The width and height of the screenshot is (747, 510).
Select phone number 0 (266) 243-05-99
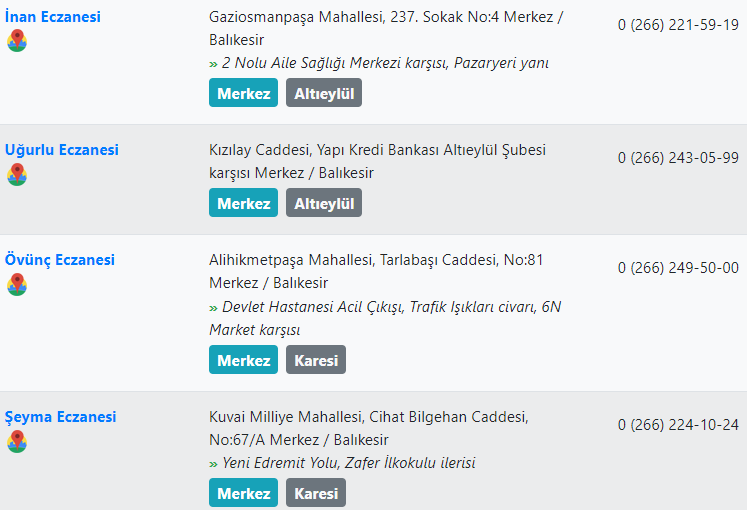tap(678, 158)
